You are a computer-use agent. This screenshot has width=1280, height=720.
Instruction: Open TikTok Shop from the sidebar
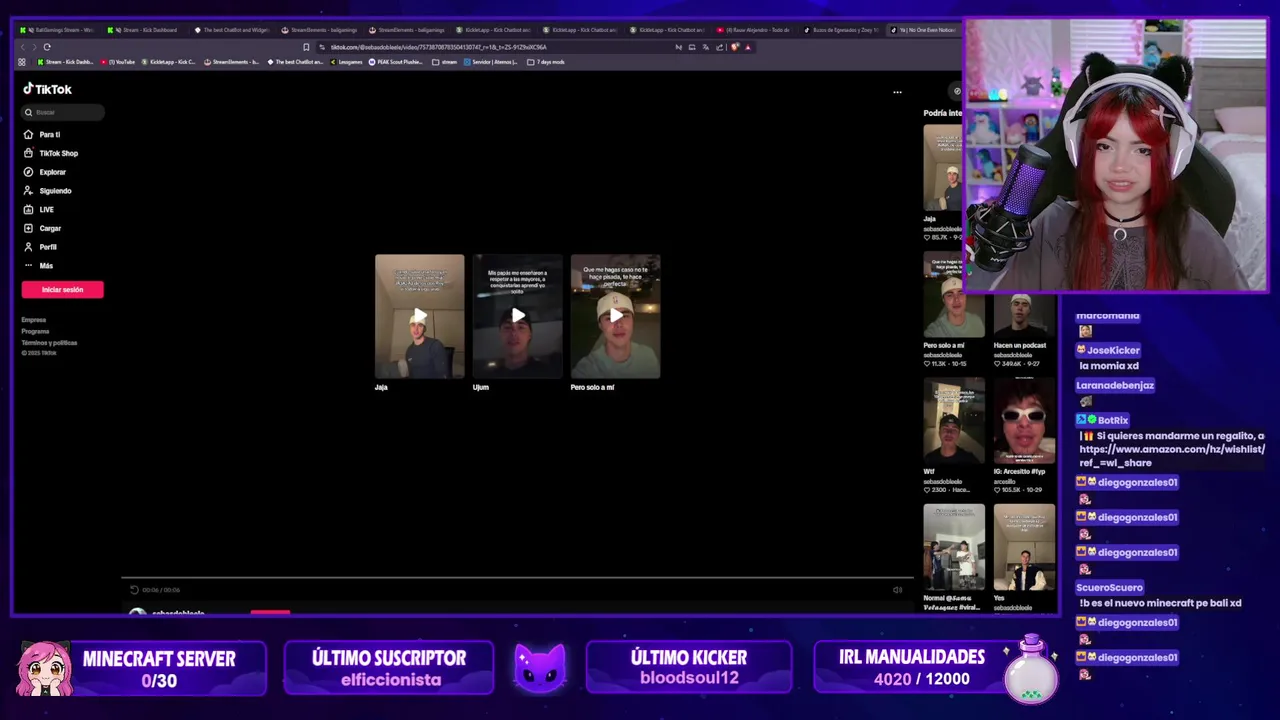[x=51, y=153]
